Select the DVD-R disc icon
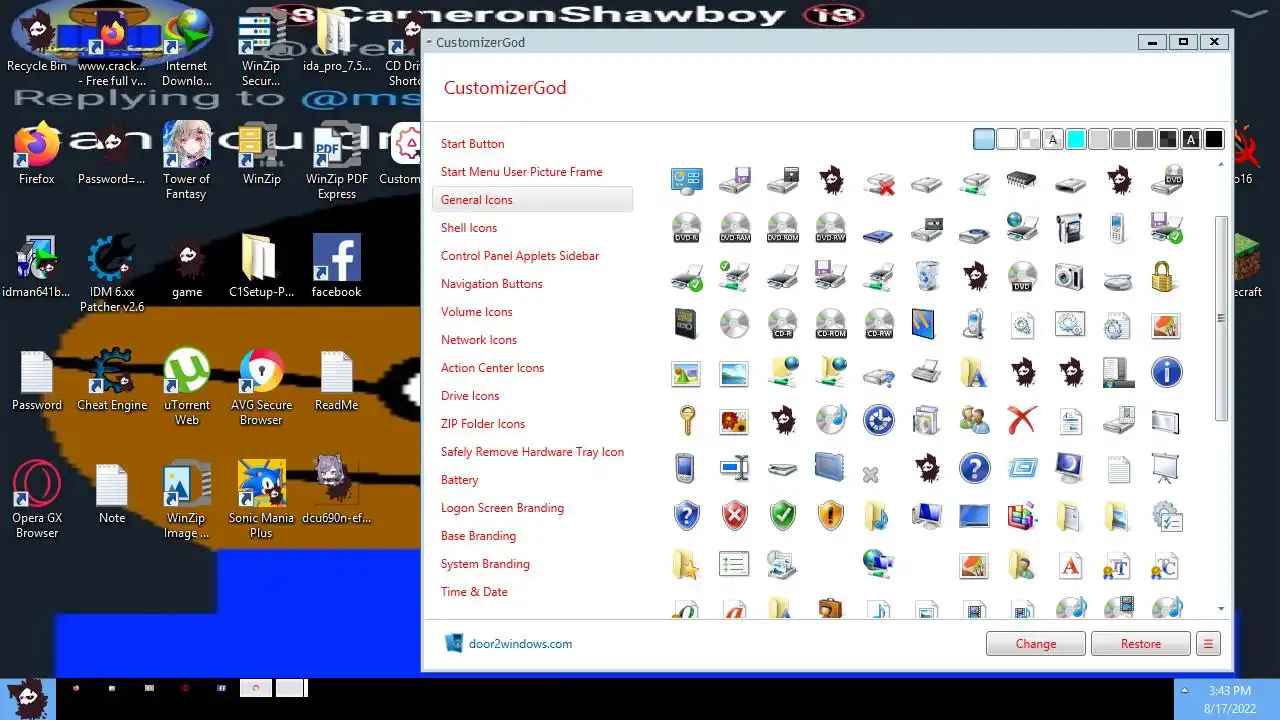The image size is (1280, 720). 687,229
